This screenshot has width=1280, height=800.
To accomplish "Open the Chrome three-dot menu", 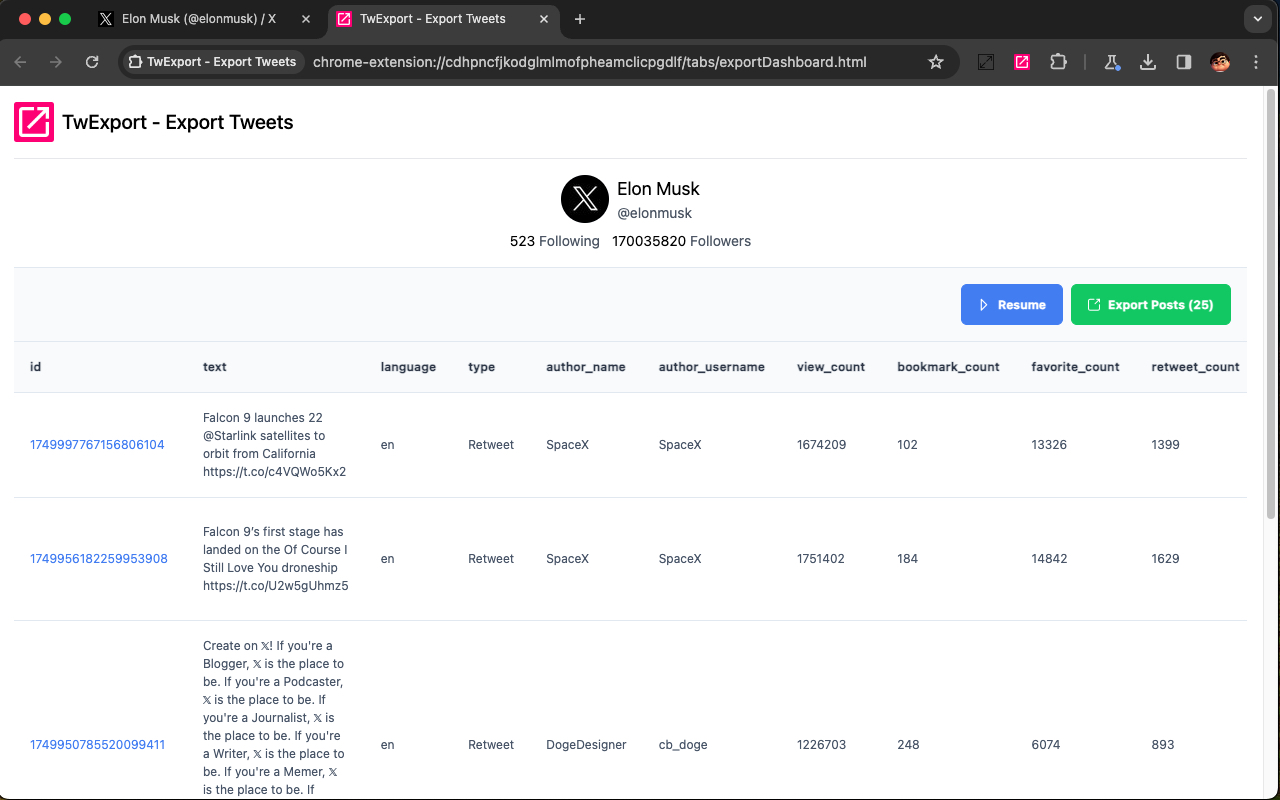I will click(x=1257, y=62).
